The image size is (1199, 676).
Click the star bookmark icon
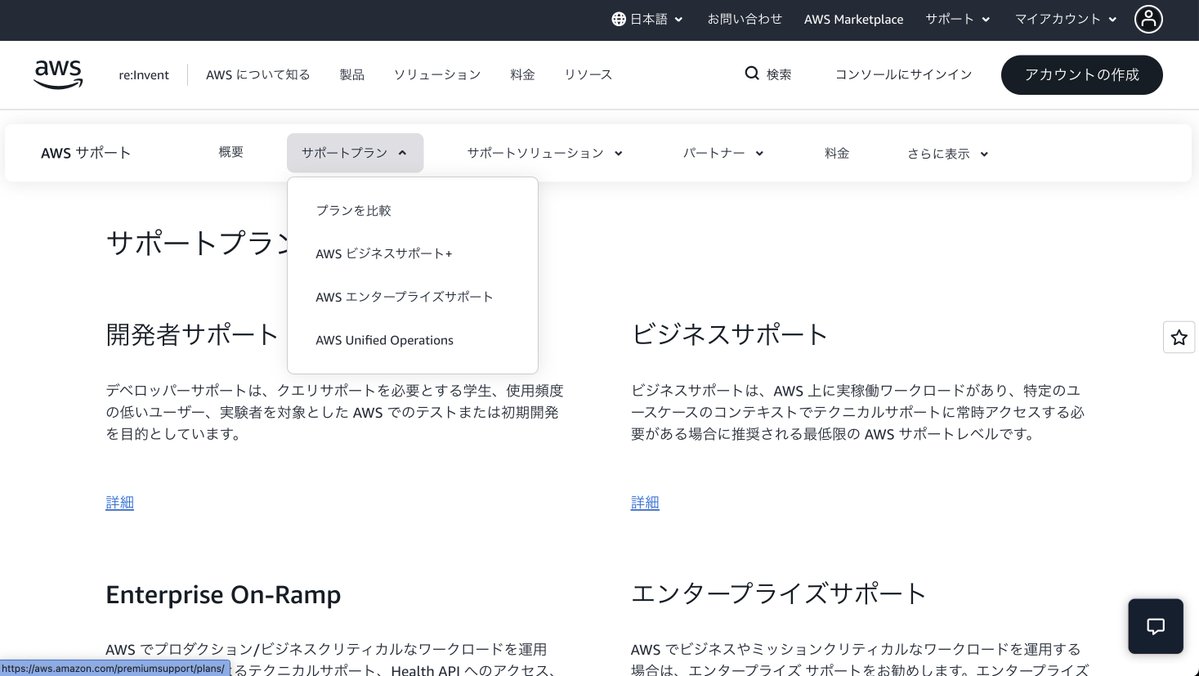click(x=1178, y=337)
